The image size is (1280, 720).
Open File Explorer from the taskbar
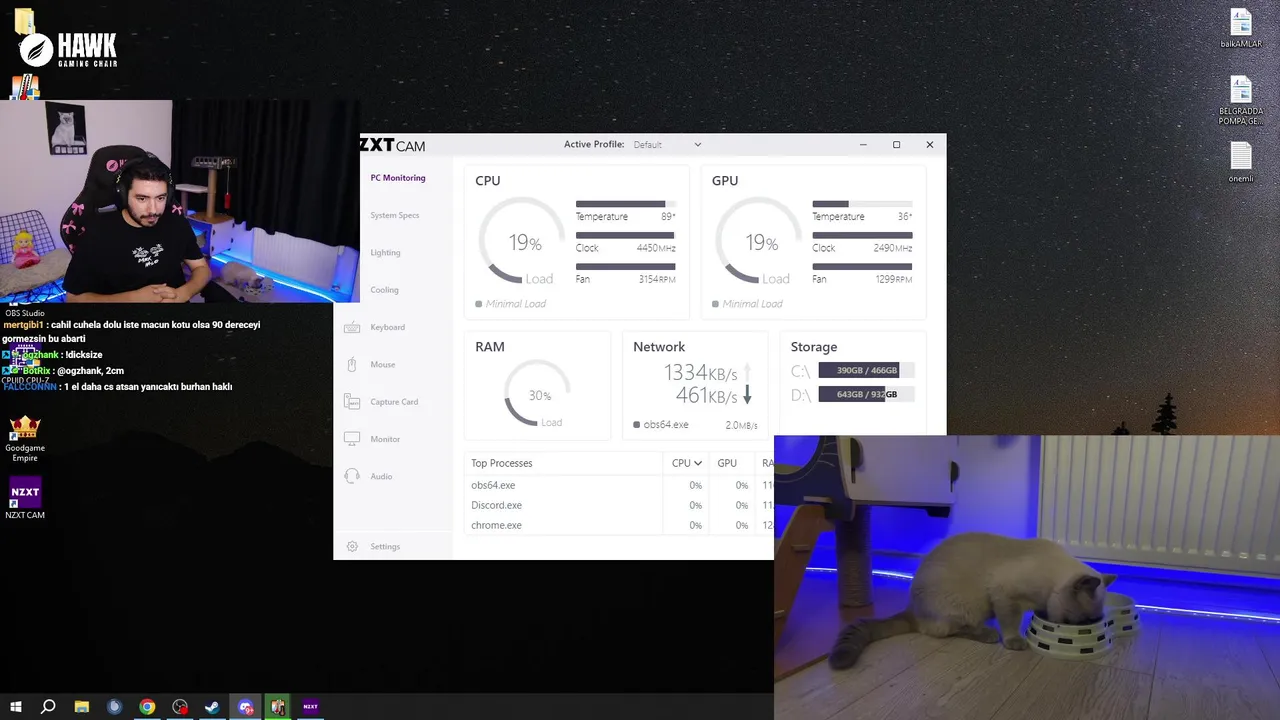(82, 707)
